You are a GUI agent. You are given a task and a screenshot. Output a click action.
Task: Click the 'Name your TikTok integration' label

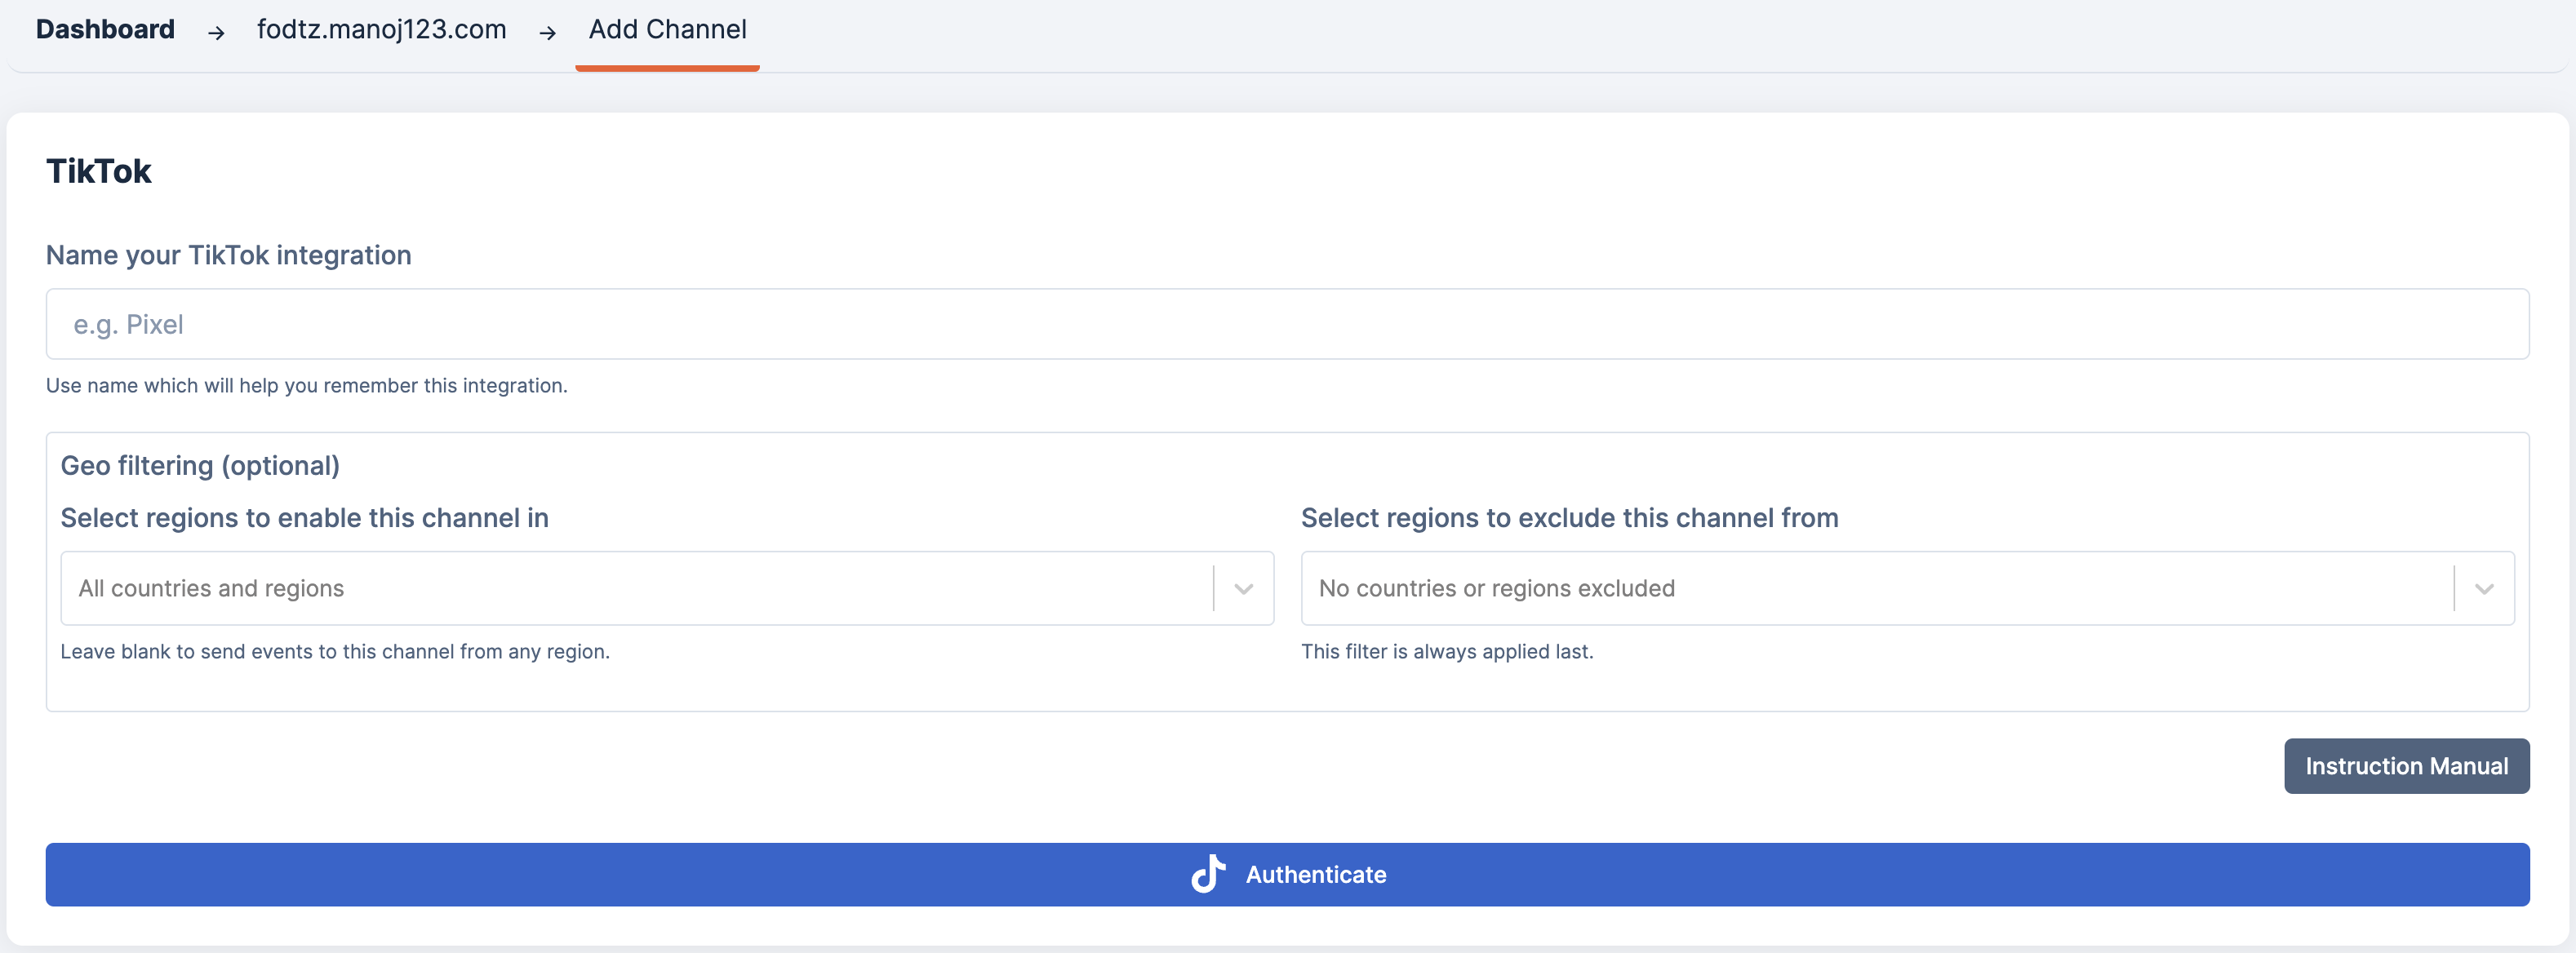pyautogui.click(x=228, y=255)
